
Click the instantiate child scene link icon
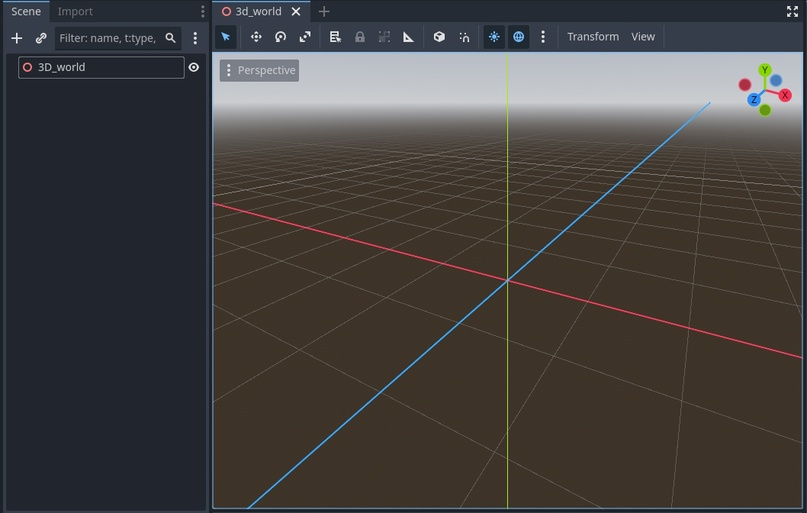tap(41, 38)
